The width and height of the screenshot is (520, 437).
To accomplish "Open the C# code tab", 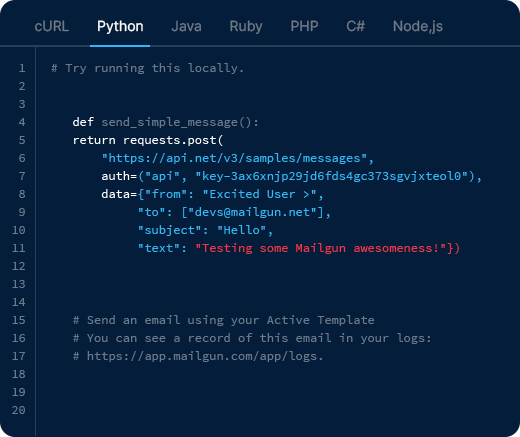I will point(355,26).
